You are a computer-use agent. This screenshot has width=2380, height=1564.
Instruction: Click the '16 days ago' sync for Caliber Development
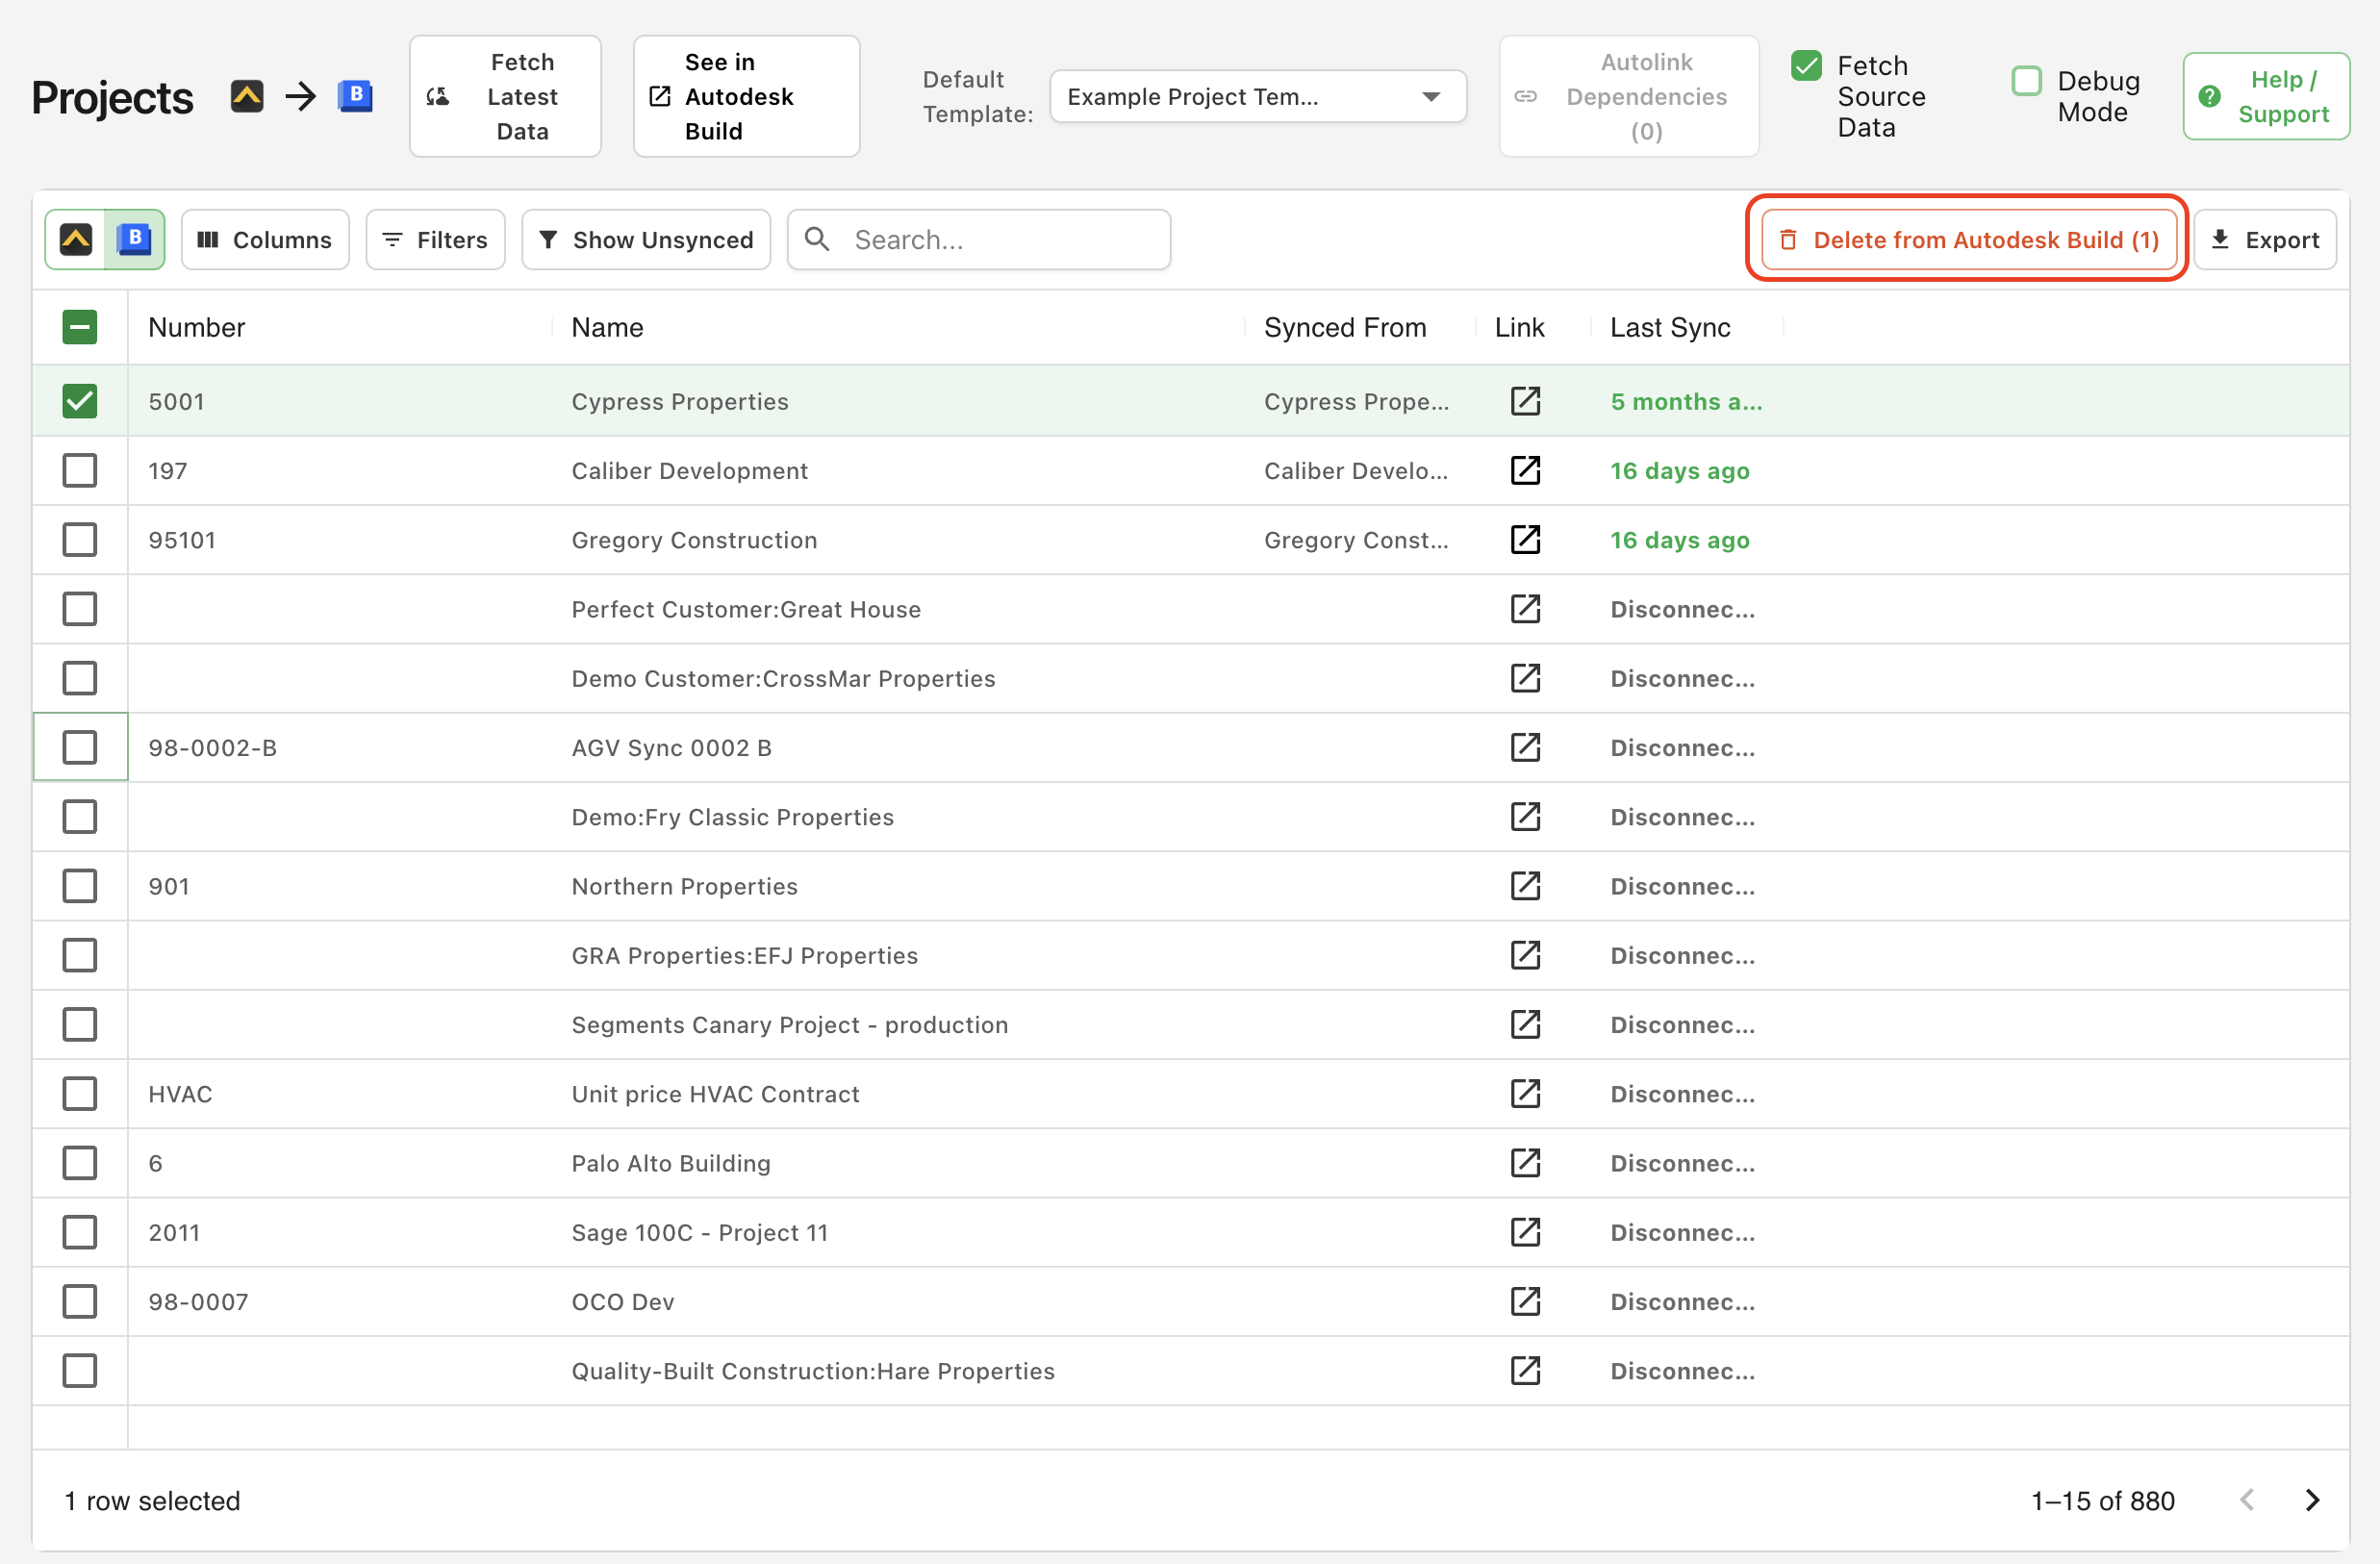pos(1679,470)
